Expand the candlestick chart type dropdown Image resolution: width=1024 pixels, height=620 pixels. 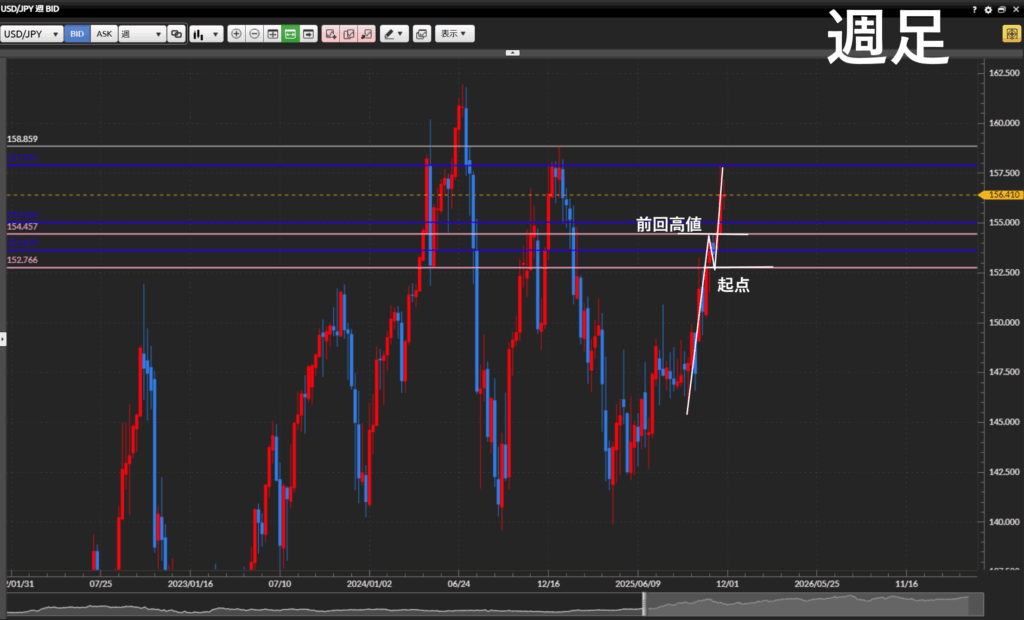point(206,34)
